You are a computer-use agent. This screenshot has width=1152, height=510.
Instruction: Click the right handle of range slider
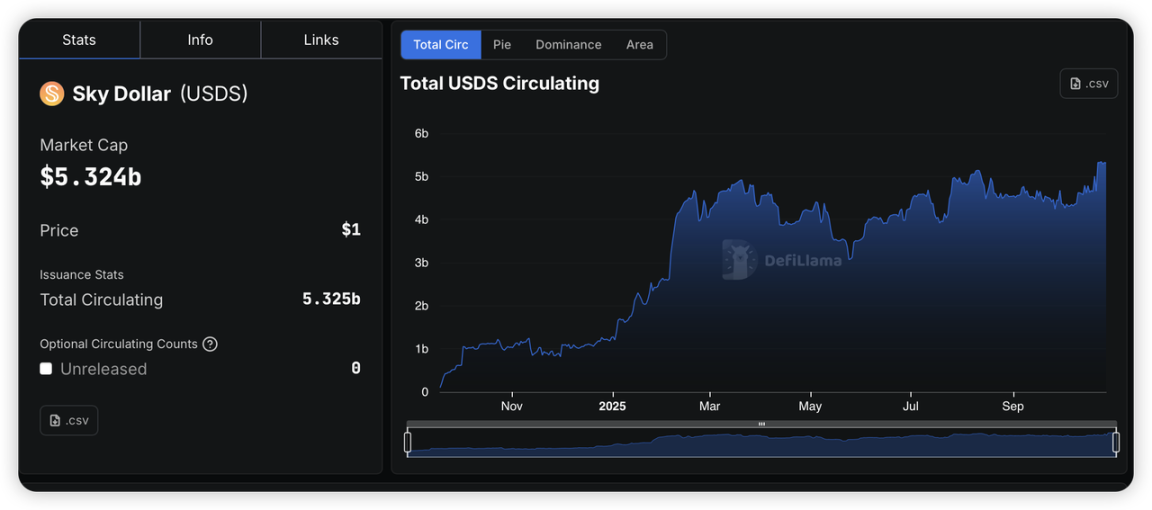(x=1116, y=442)
